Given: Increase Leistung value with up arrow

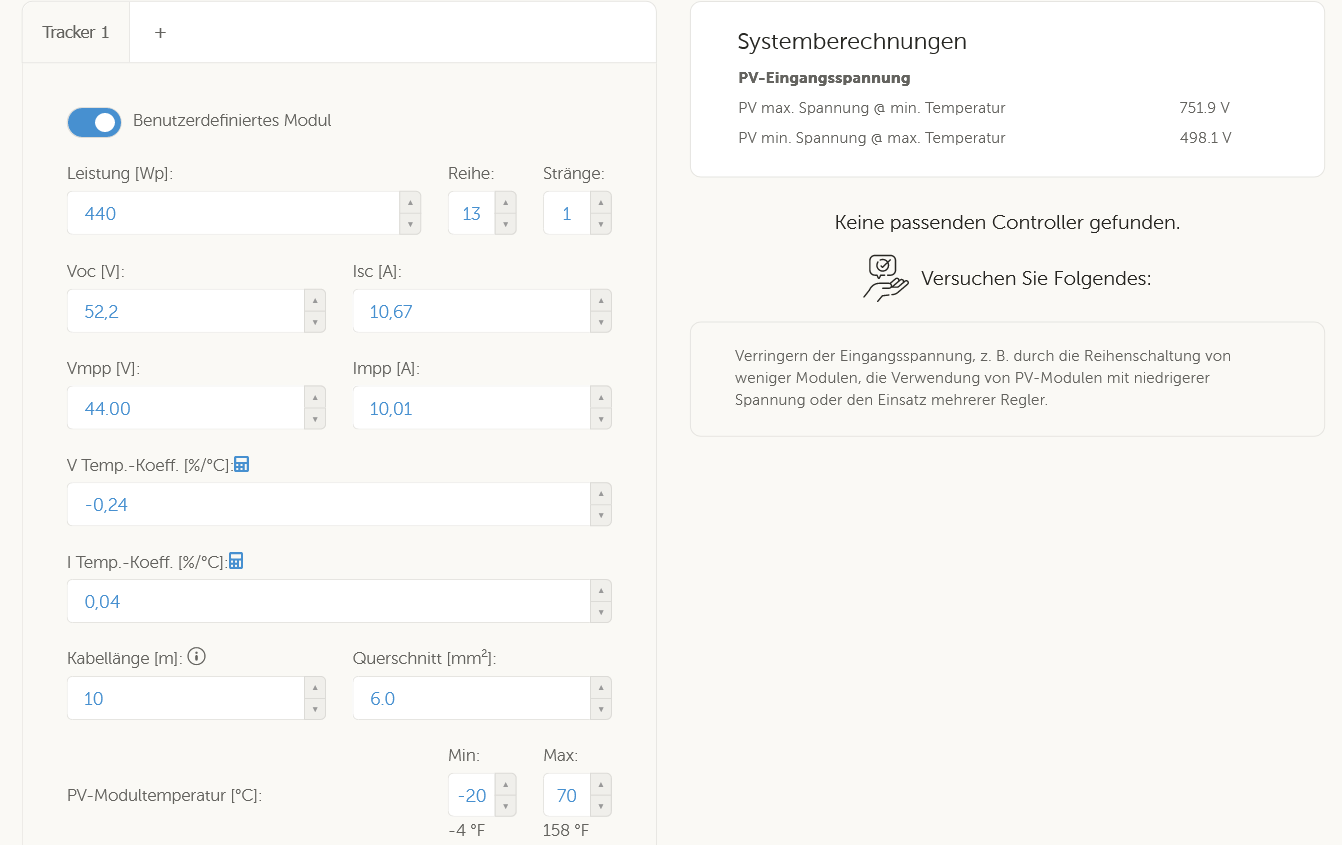Looking at the screenshot, I should [410, 202].
